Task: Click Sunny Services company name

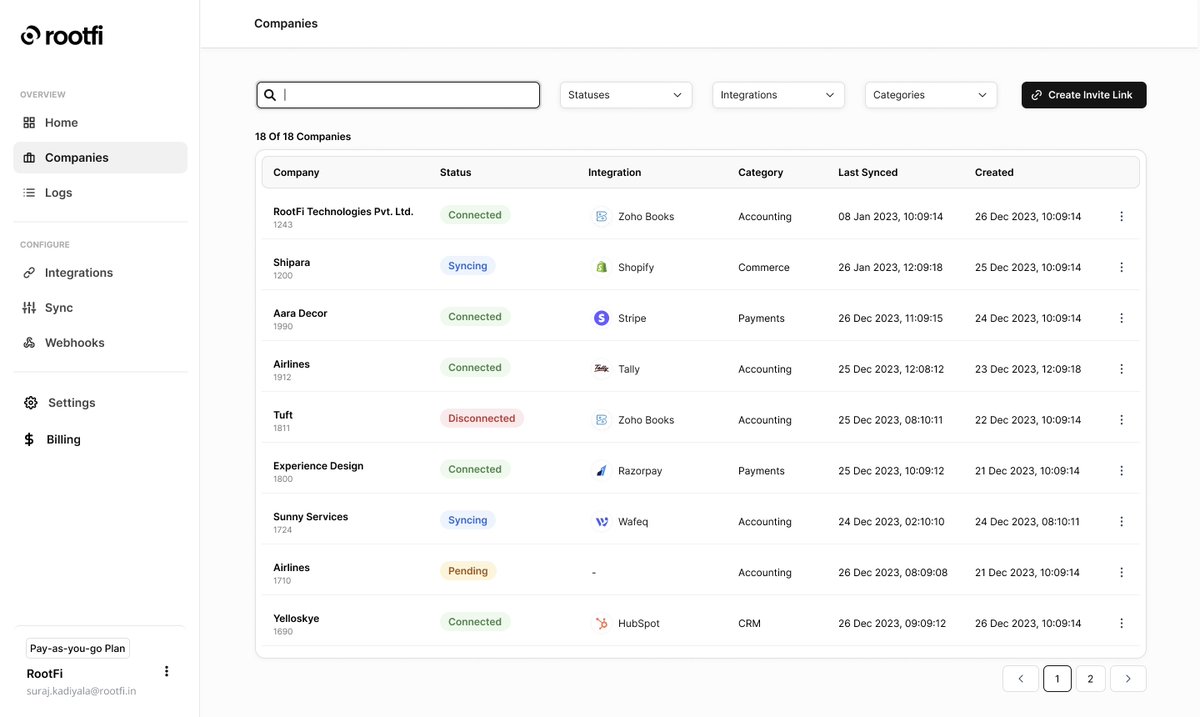Action: [310, 517]
